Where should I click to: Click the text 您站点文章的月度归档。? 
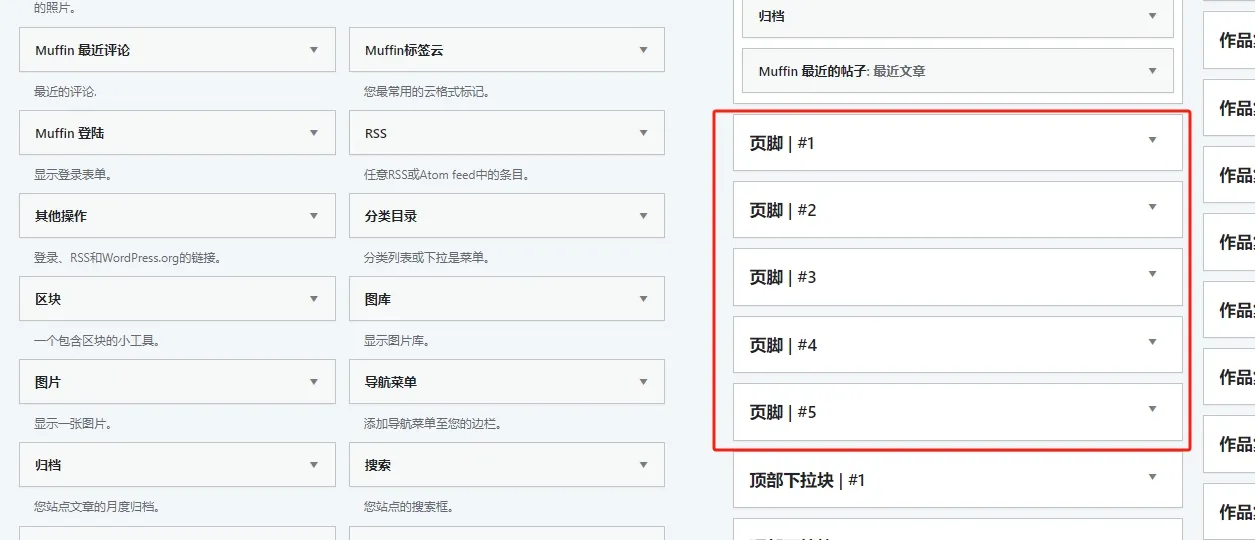click(x=98, y=507)
